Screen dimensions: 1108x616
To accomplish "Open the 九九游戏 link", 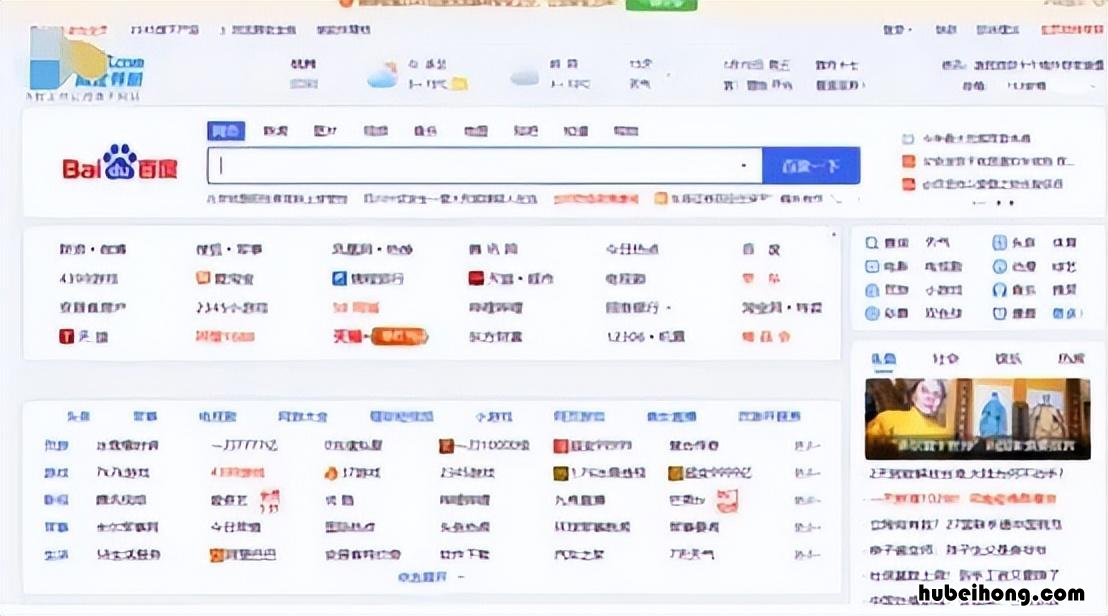I will pos(123,473).
